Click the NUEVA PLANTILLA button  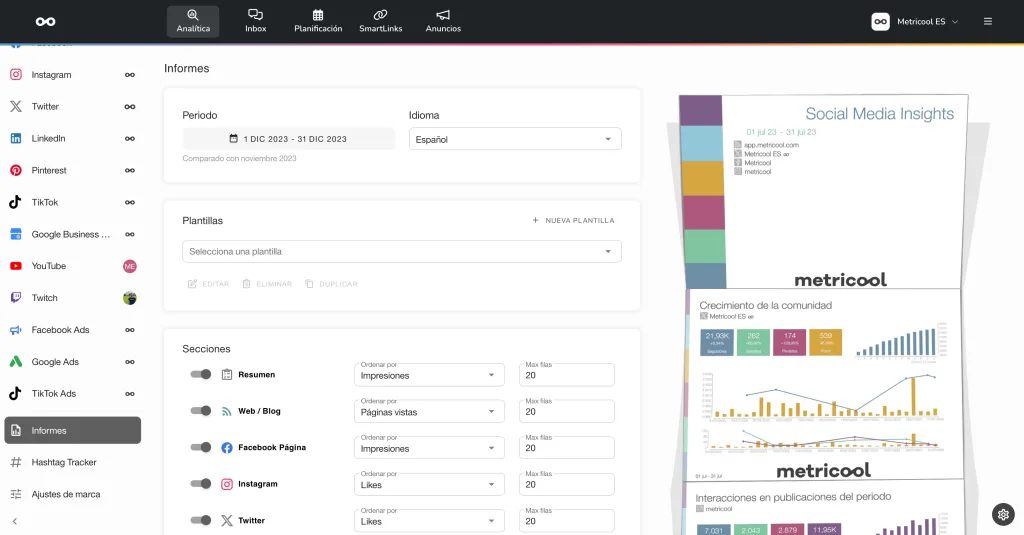[x=573, y=221]
